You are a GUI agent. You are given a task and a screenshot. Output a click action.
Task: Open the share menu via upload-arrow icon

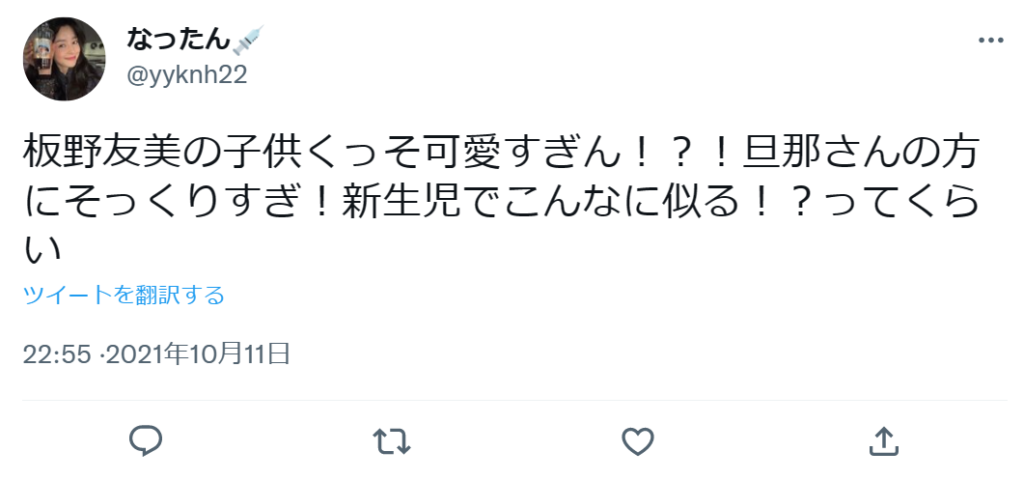pyautogui.click(x=884, y=441)
